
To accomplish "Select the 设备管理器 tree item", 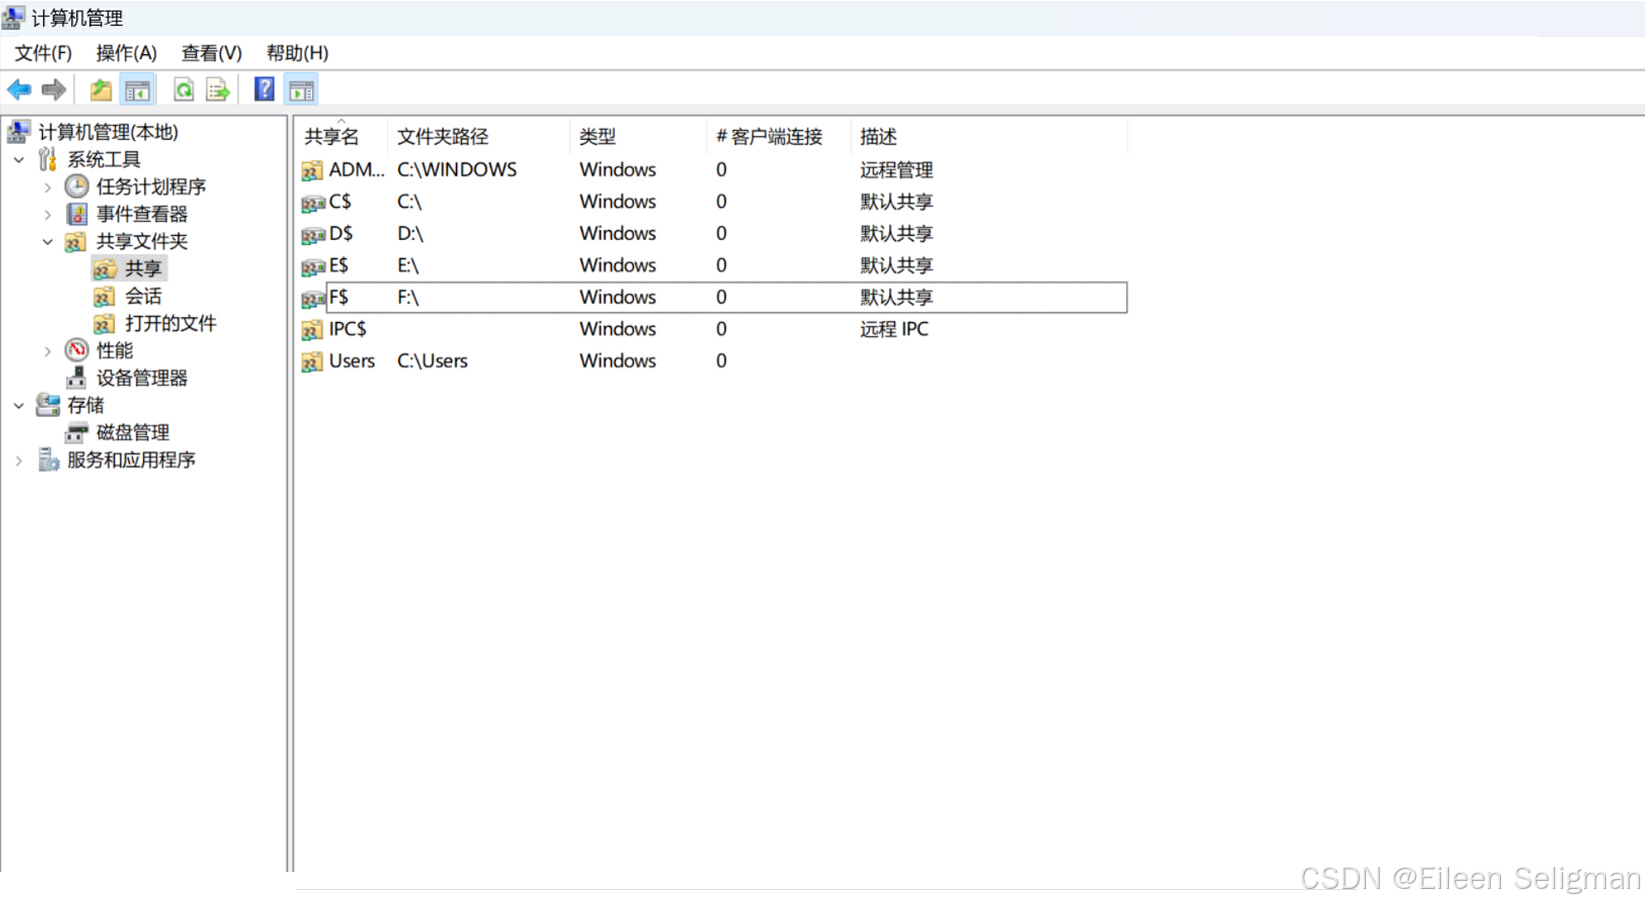I will point(141,377).
